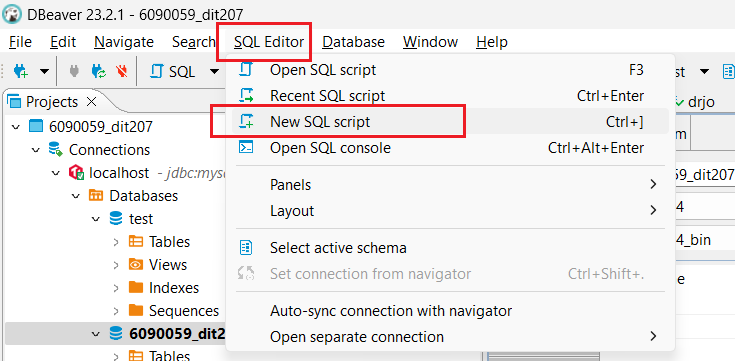Expand the Views folder
This screenshot has height=361, width=735.
[x=116, y=264]
